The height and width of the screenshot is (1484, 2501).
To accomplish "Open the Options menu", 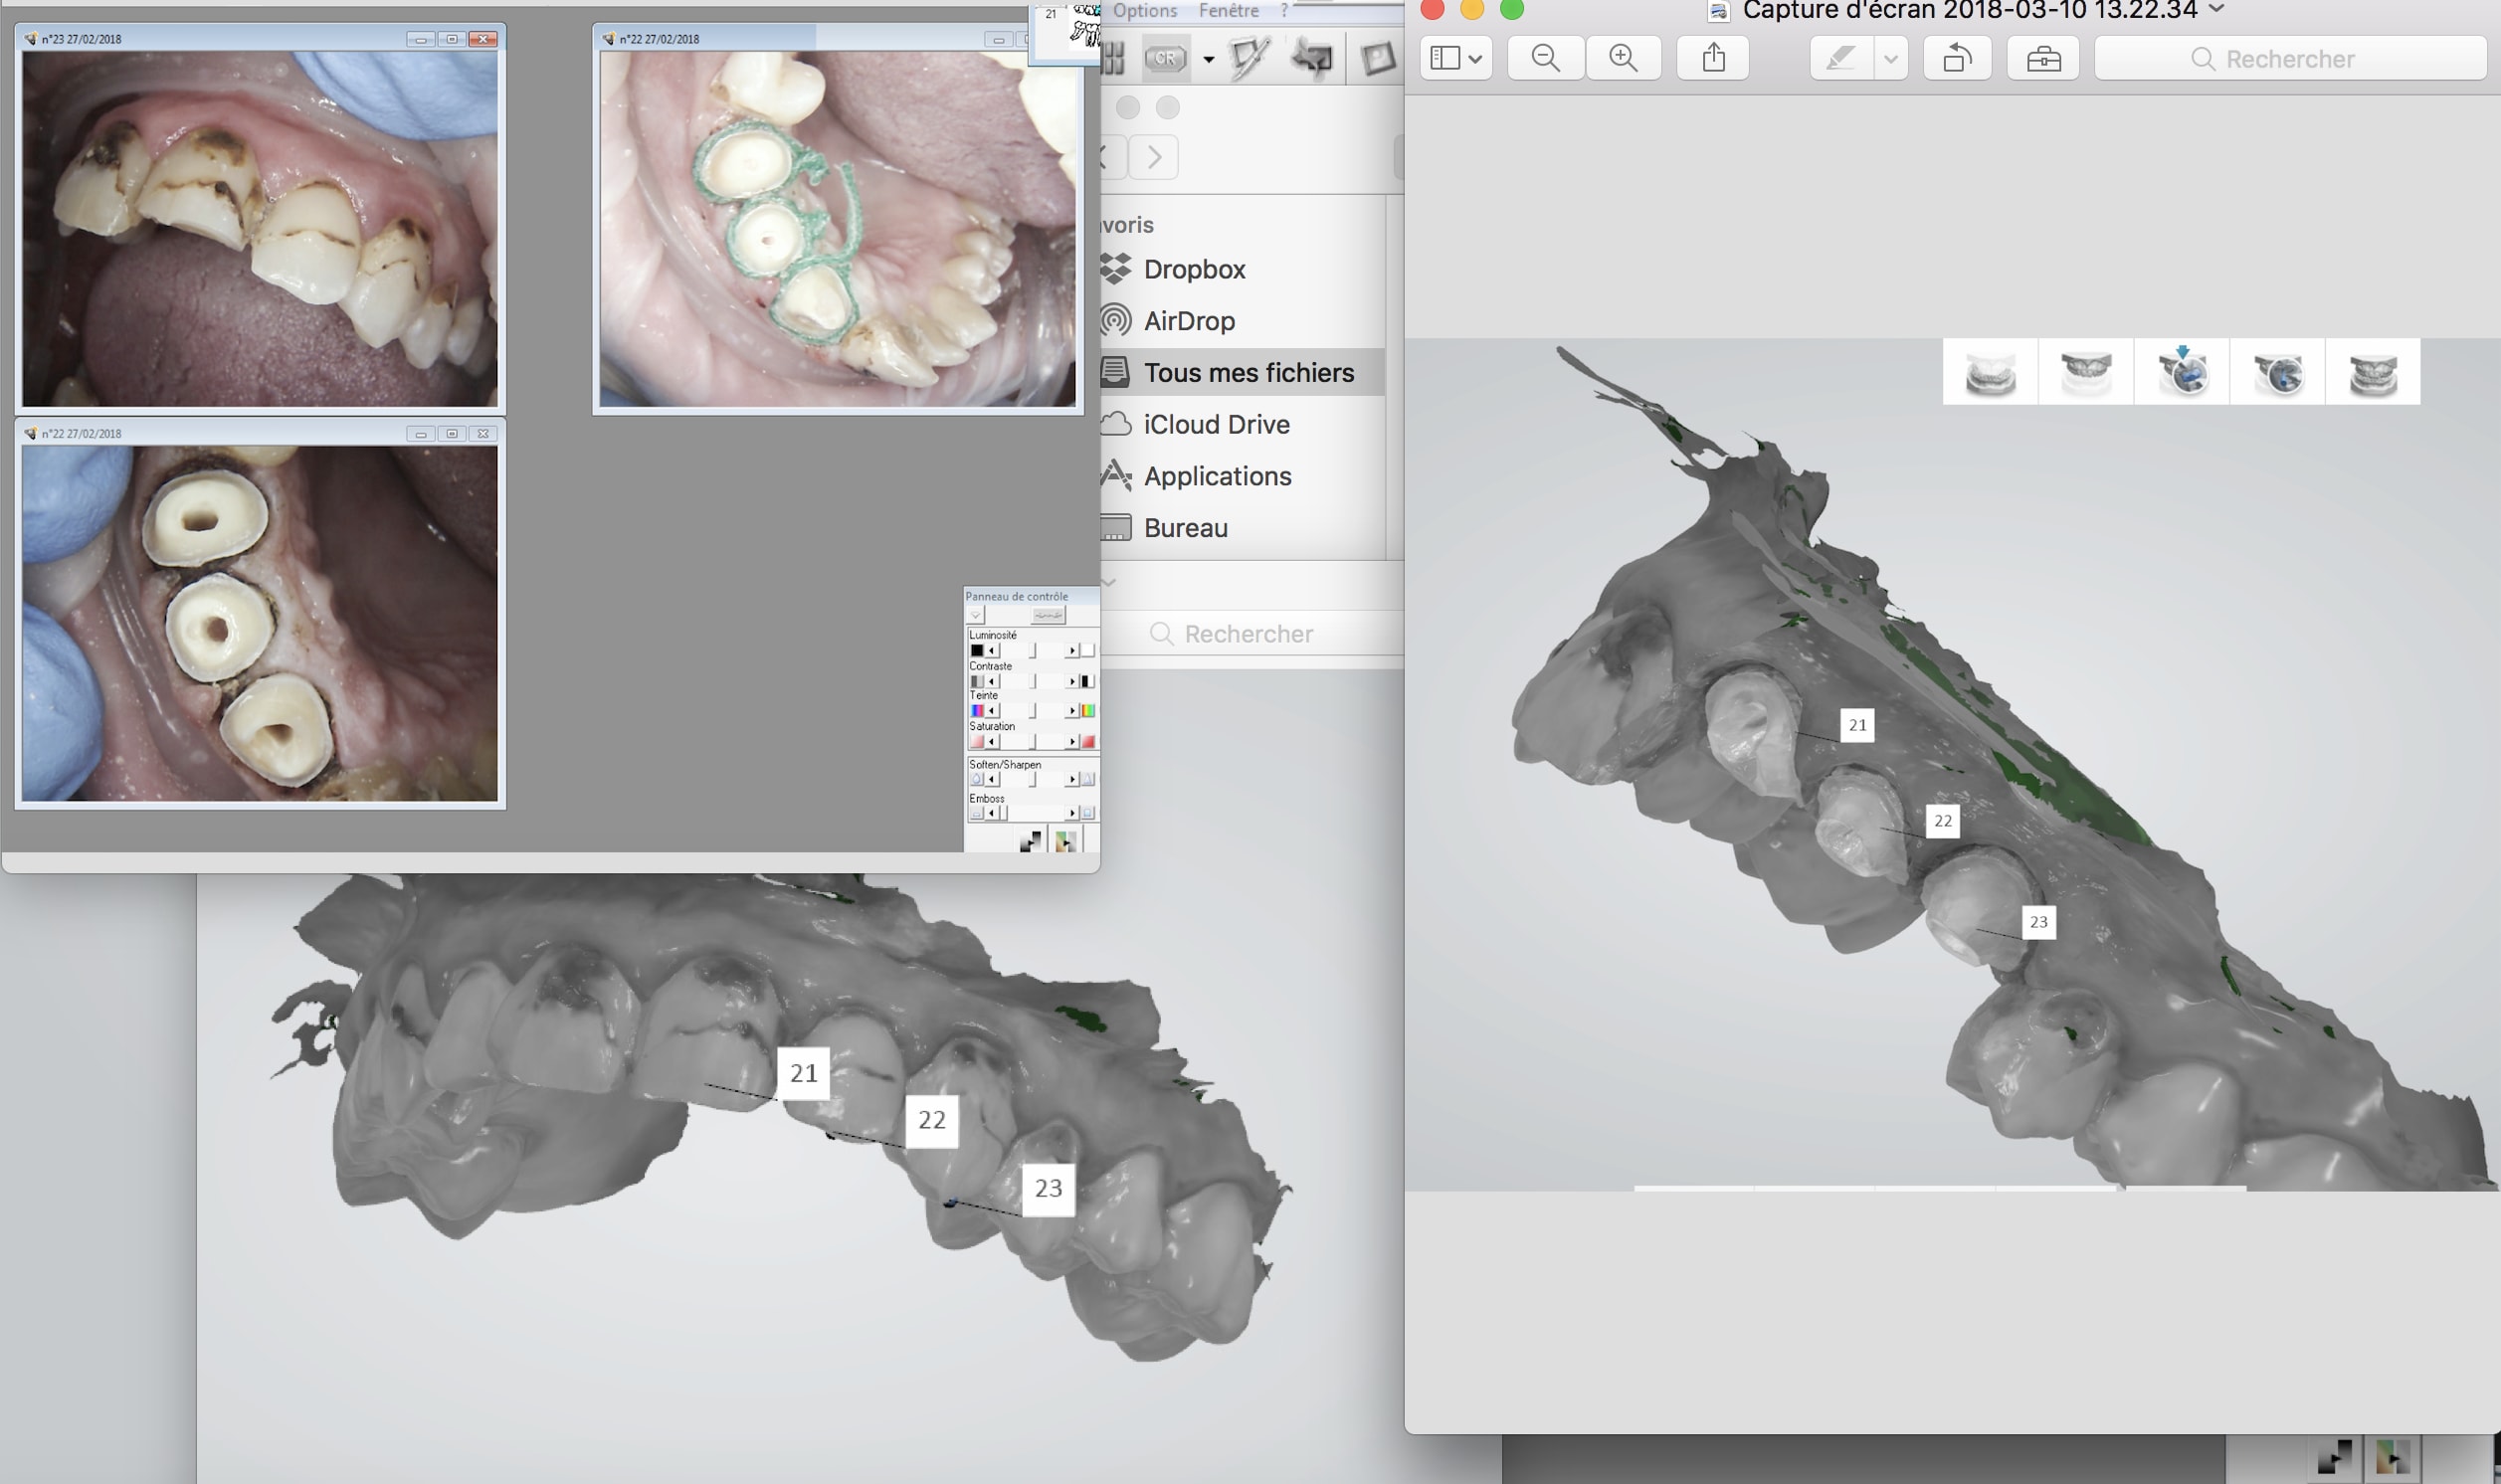I will click(1145, 10).
